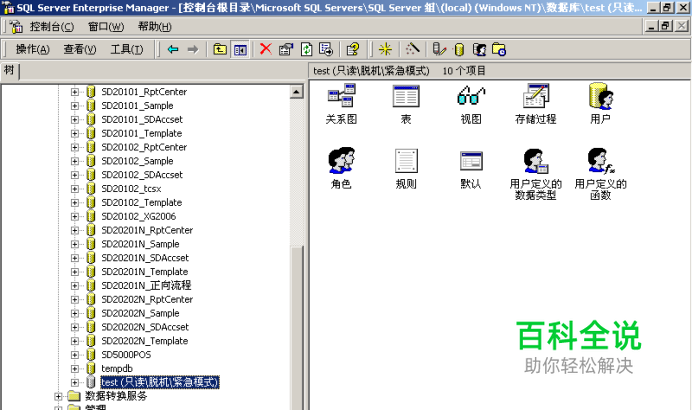Click the Back arrow toolbar button

pyautogui.click(x=173, y=49)
